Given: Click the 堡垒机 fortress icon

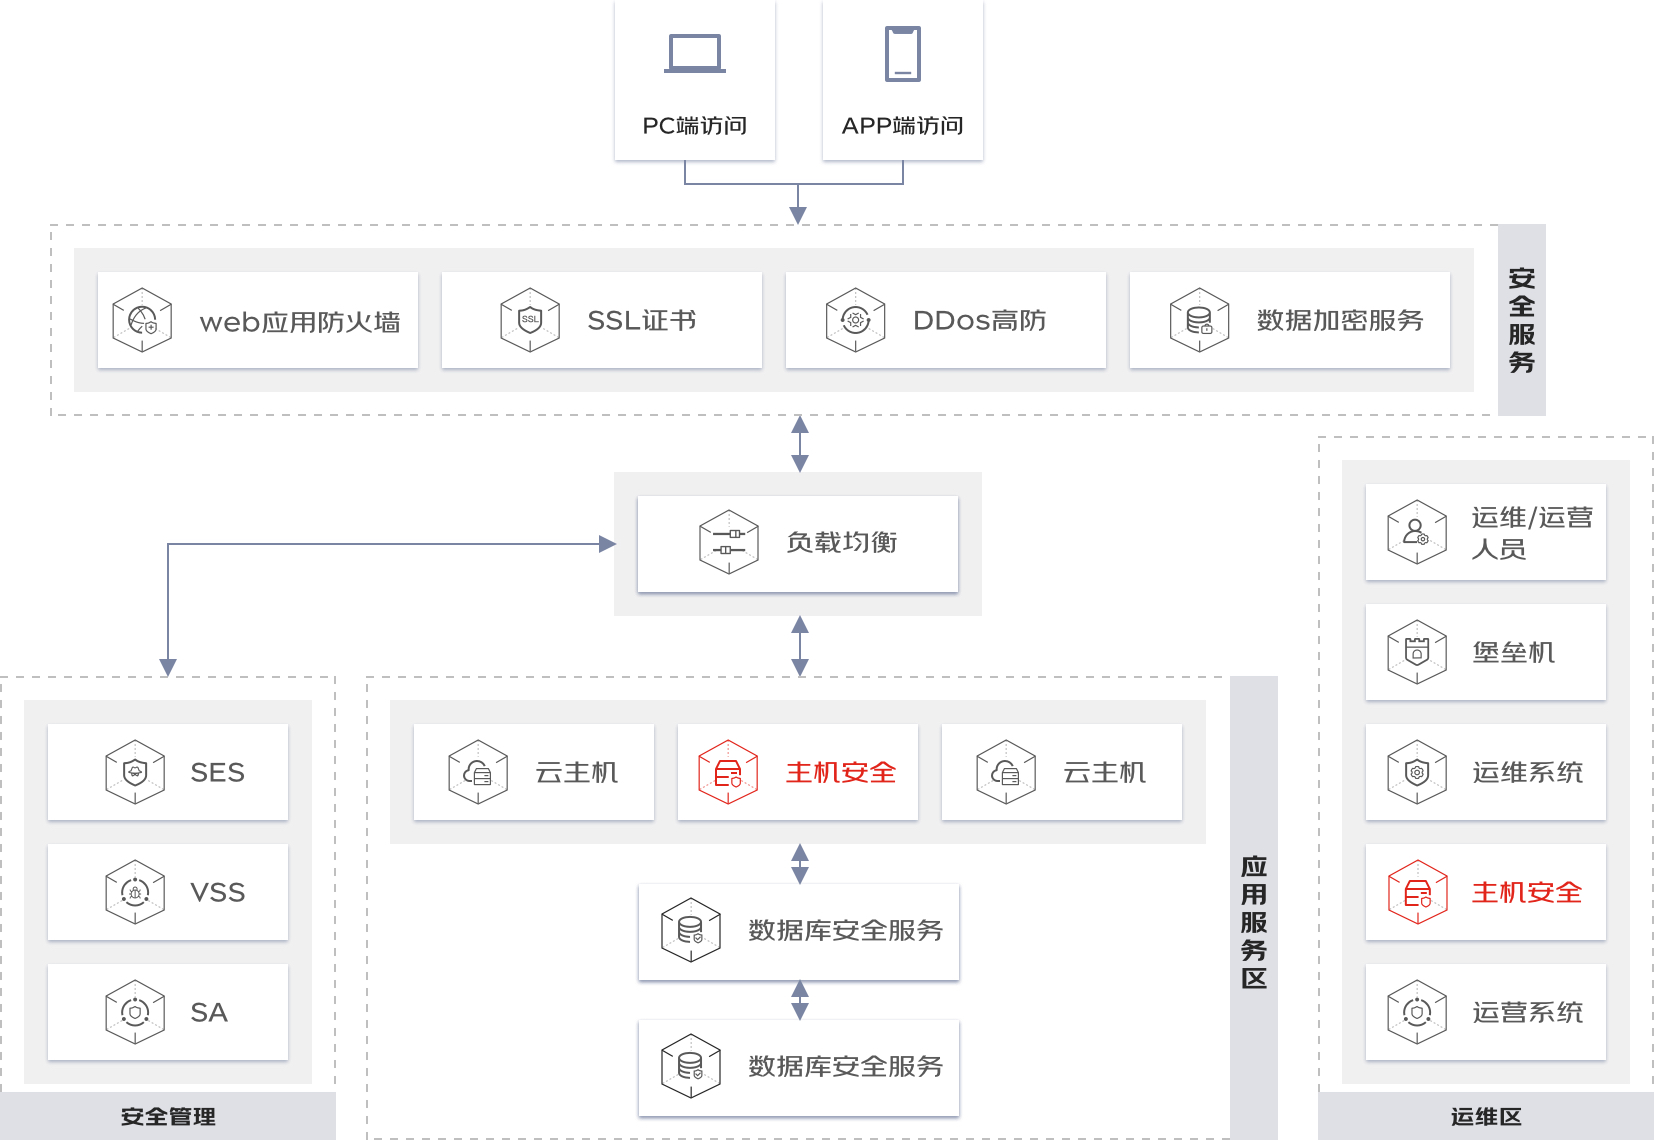Looking at the screenshot, I should coord(1417,652).
